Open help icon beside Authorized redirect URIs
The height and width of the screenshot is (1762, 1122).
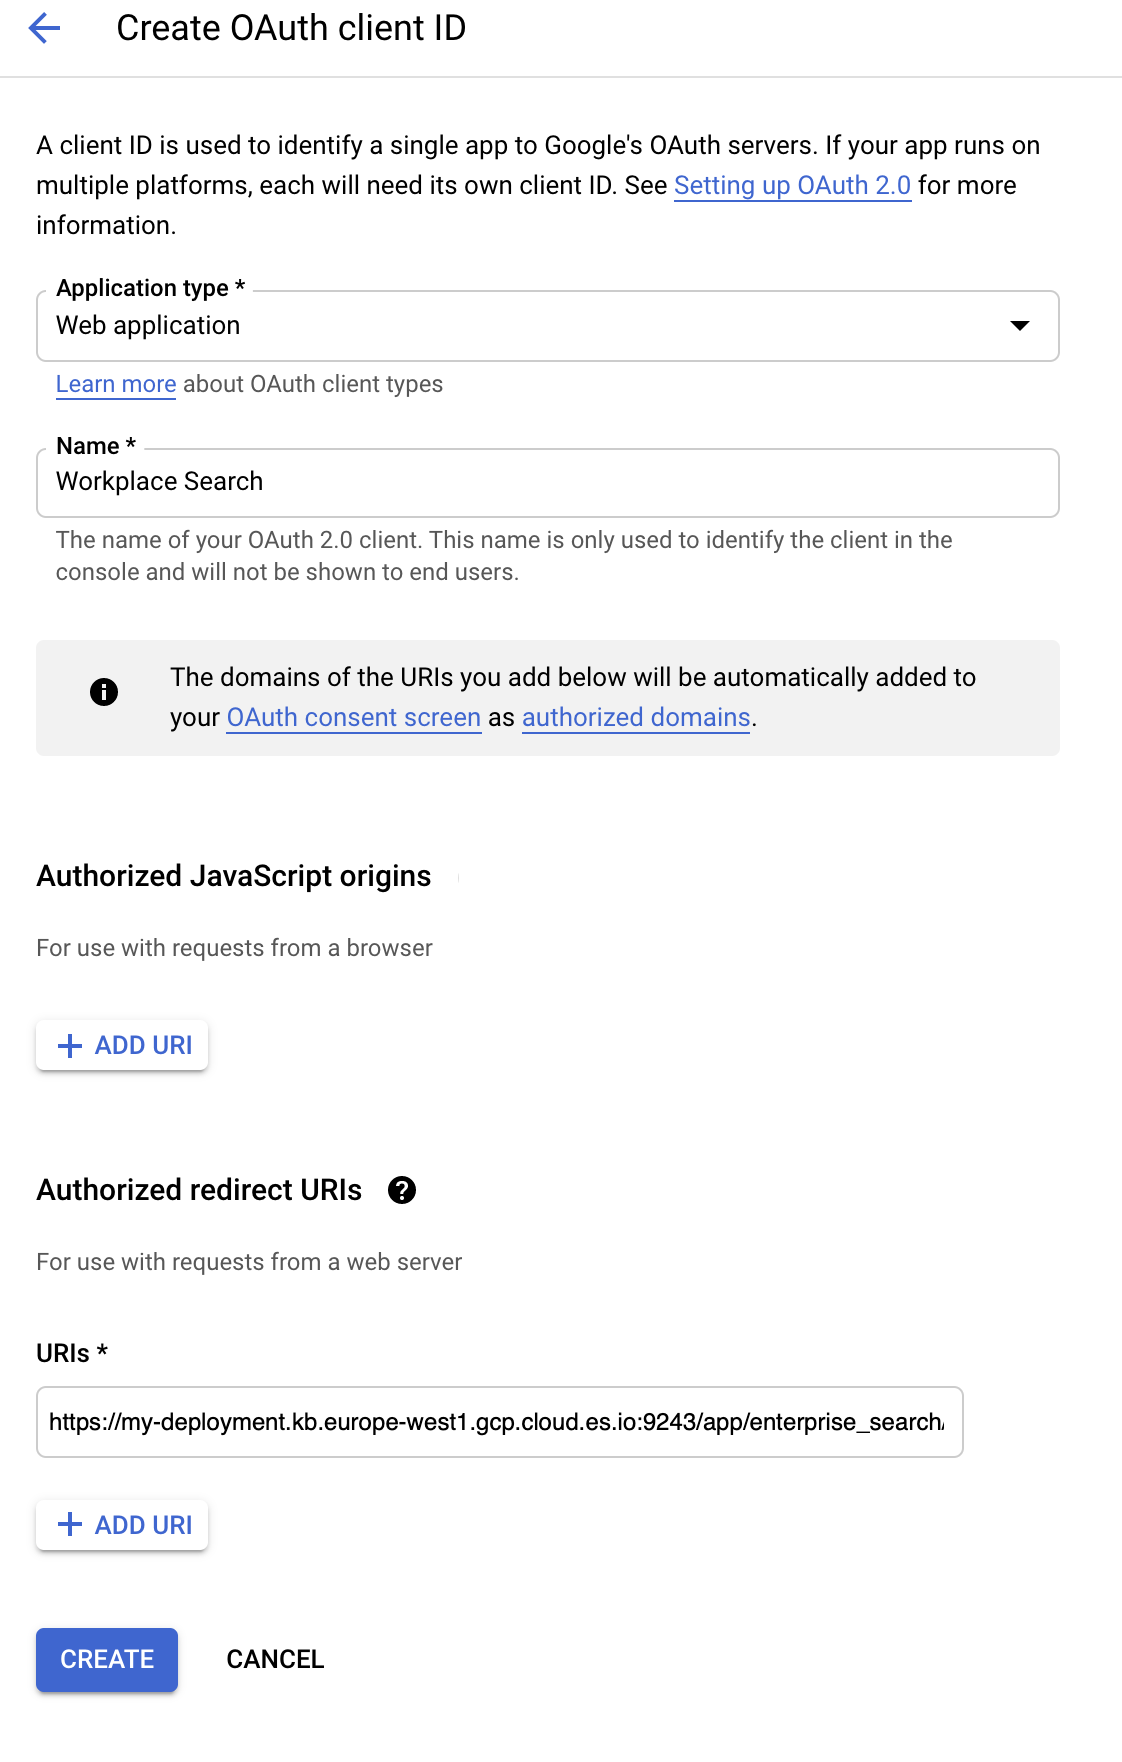[x=402, y=1190]
